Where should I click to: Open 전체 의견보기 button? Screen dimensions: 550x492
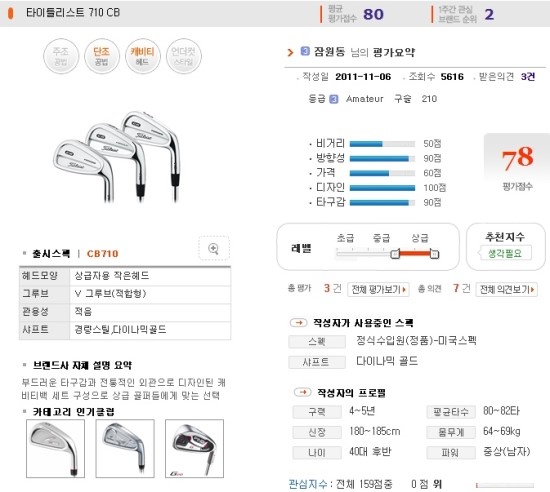pyautogui.click(x=507, y=289)
